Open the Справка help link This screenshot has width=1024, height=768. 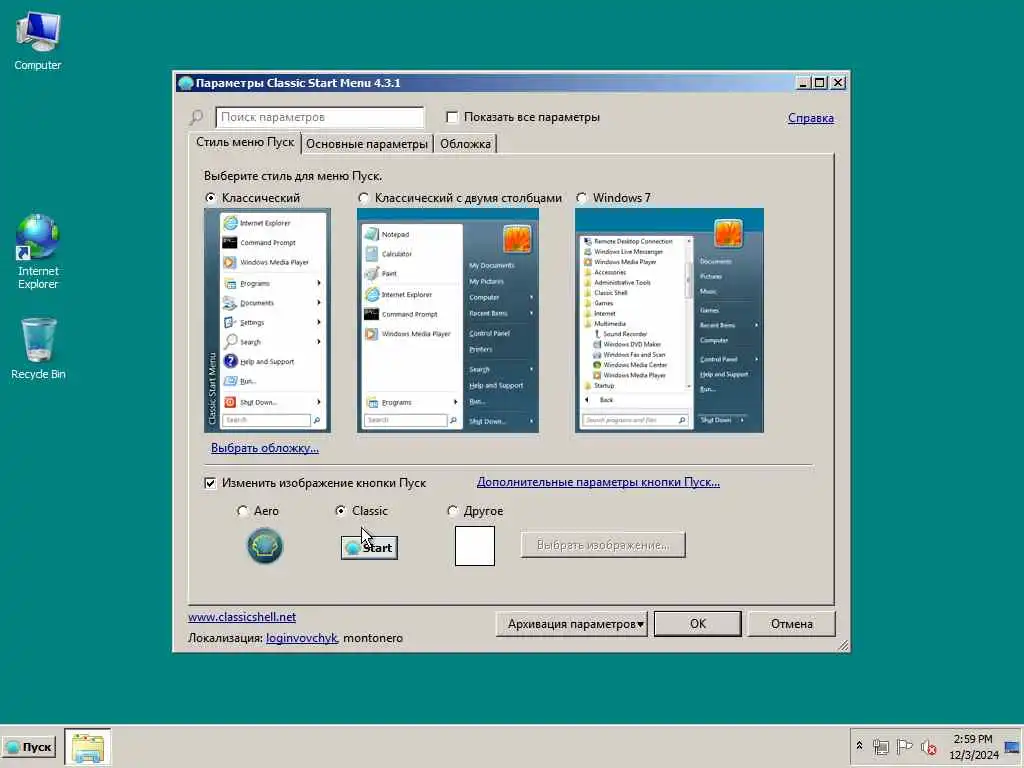[810, 118]
